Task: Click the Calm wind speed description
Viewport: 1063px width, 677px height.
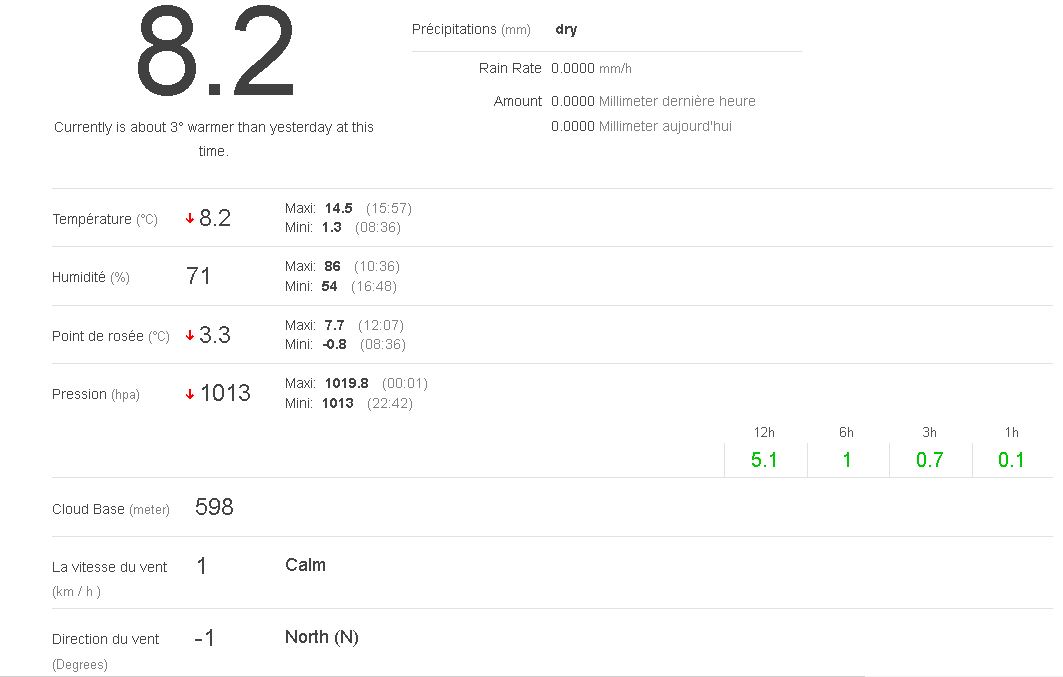Action: tap(305, 565)
